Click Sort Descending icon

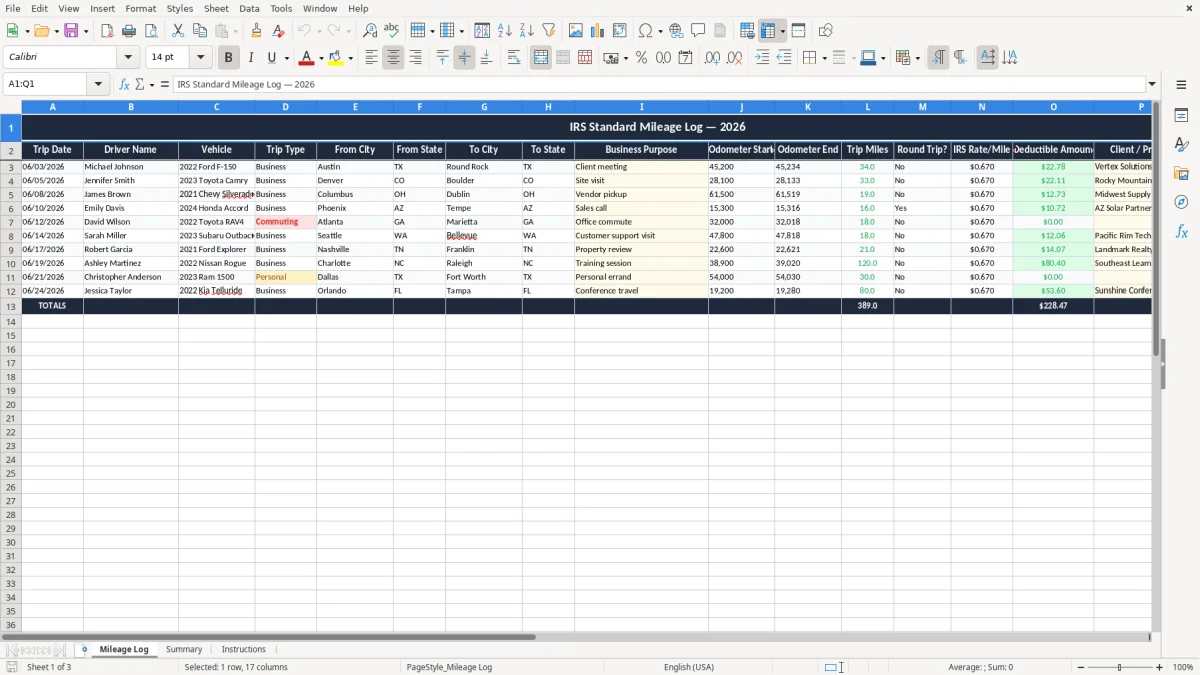(x=527, y=31)
